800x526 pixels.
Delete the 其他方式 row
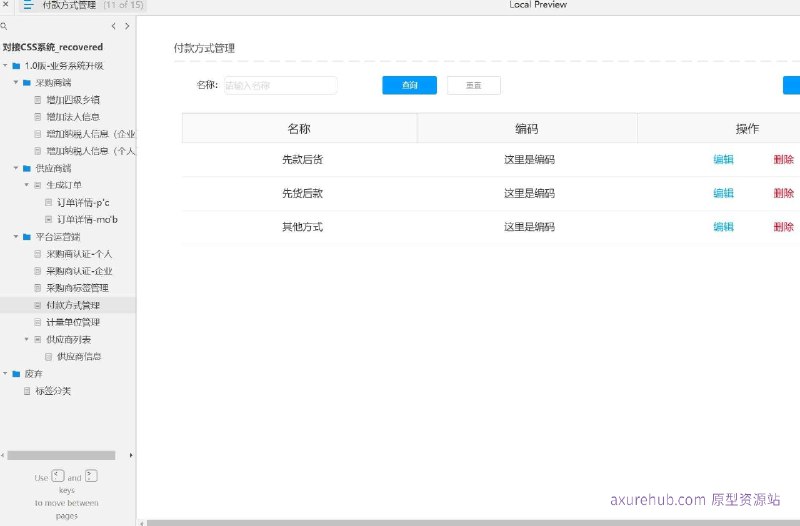pyautogui.click(x=784, y=227)
